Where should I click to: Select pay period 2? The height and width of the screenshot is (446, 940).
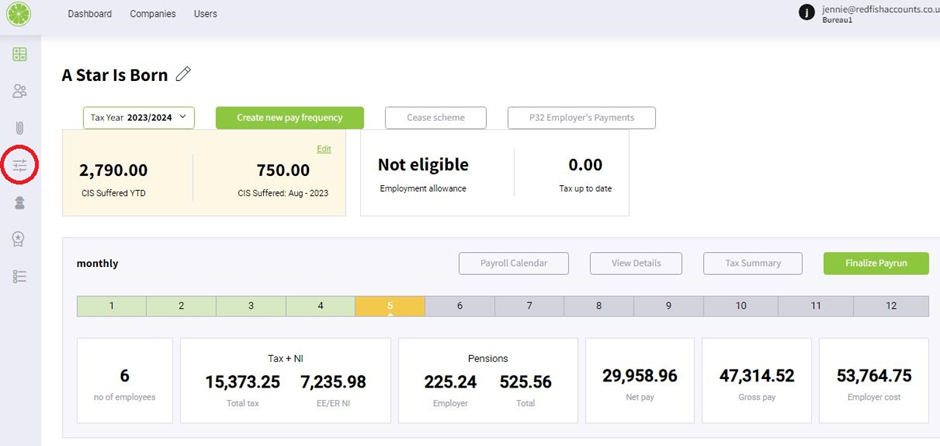click(x=181, y=306)
